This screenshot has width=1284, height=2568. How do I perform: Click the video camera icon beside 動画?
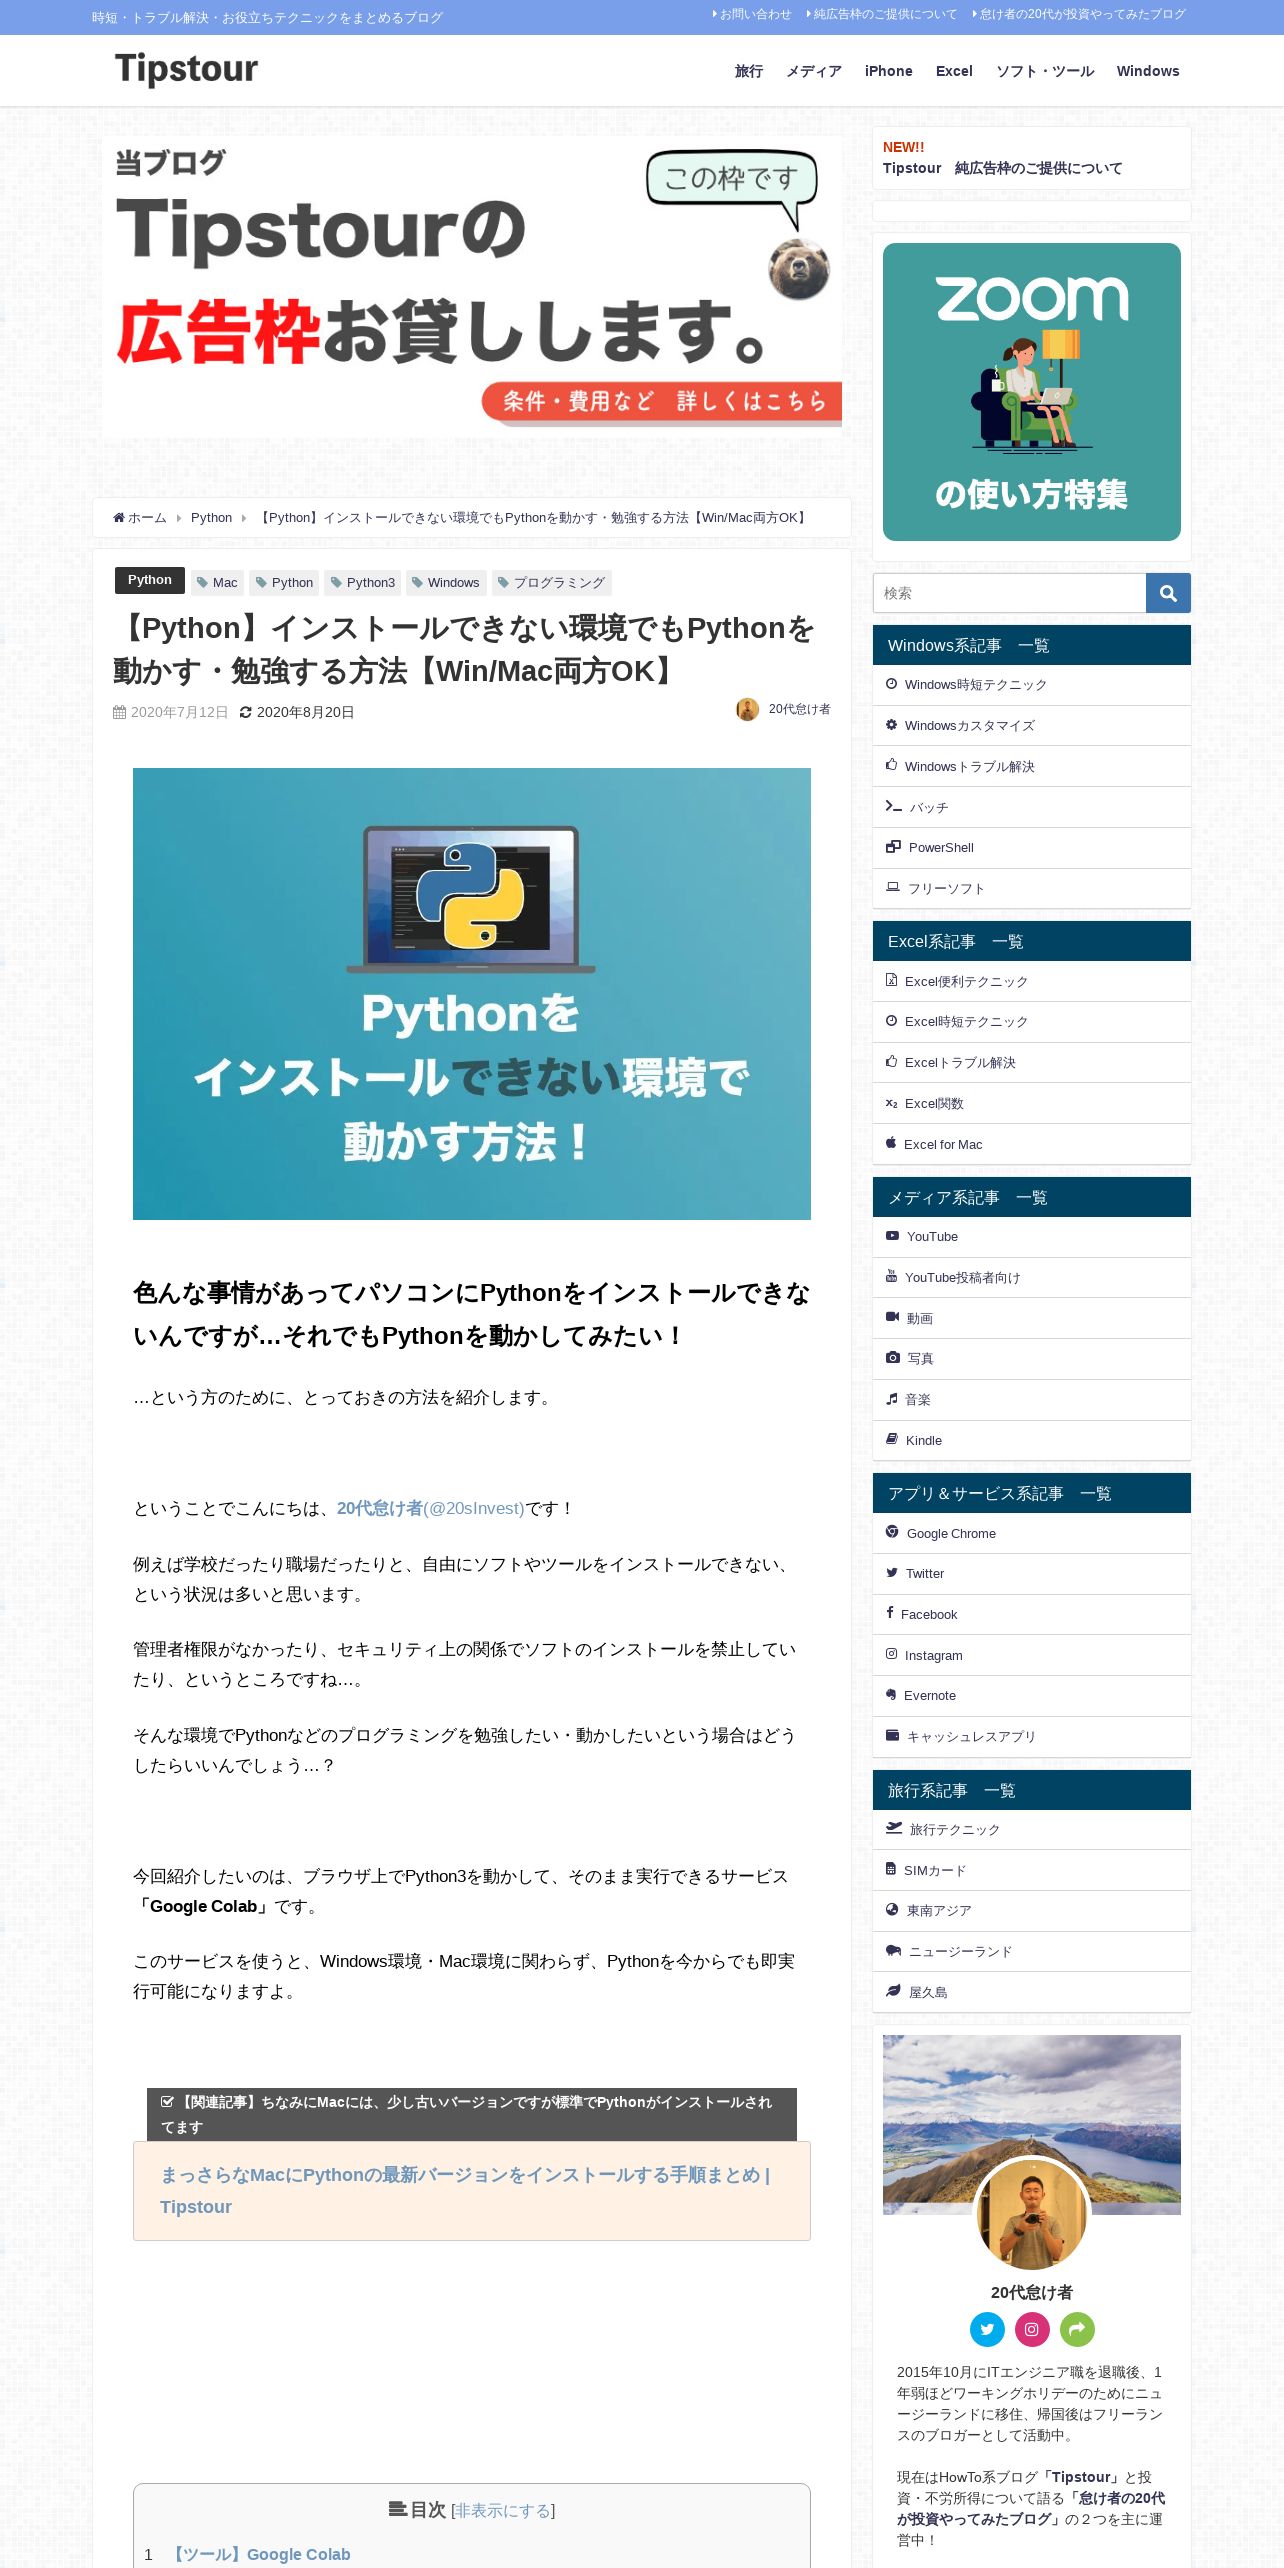(892, 1317)
